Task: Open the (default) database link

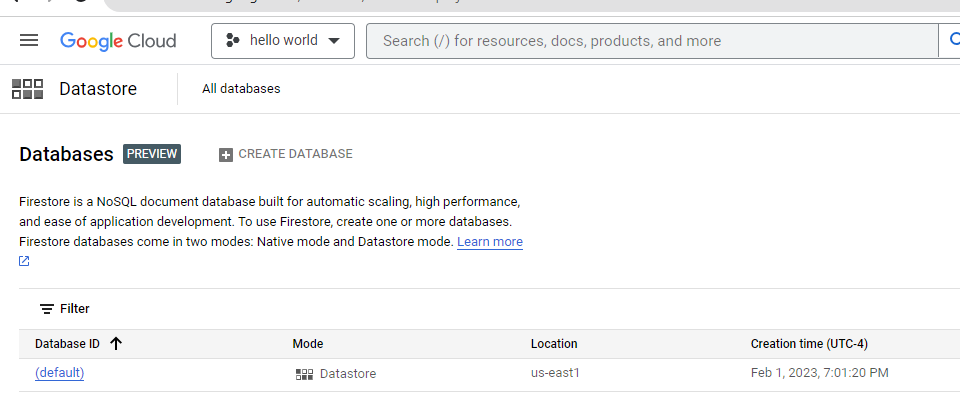Action: point(59,373)
